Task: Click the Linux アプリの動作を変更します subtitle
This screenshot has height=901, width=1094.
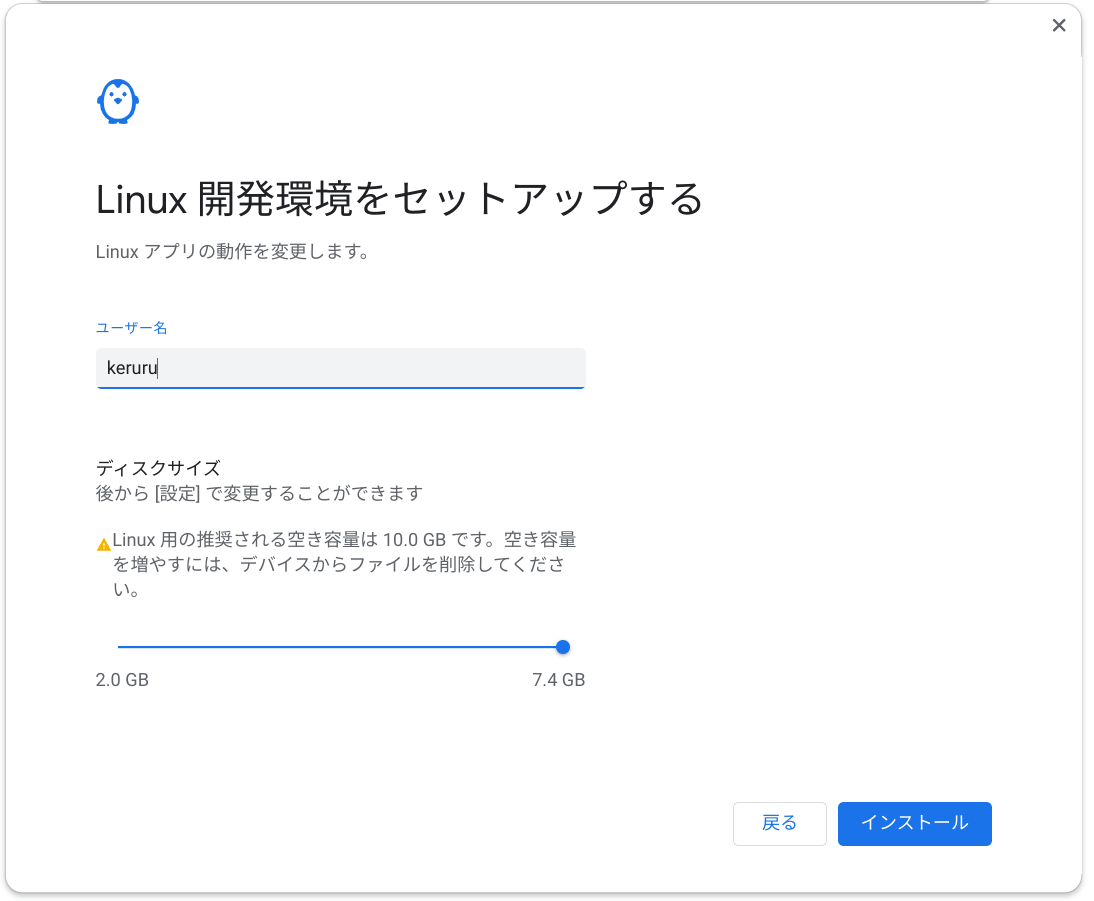Action: [233, 252]
